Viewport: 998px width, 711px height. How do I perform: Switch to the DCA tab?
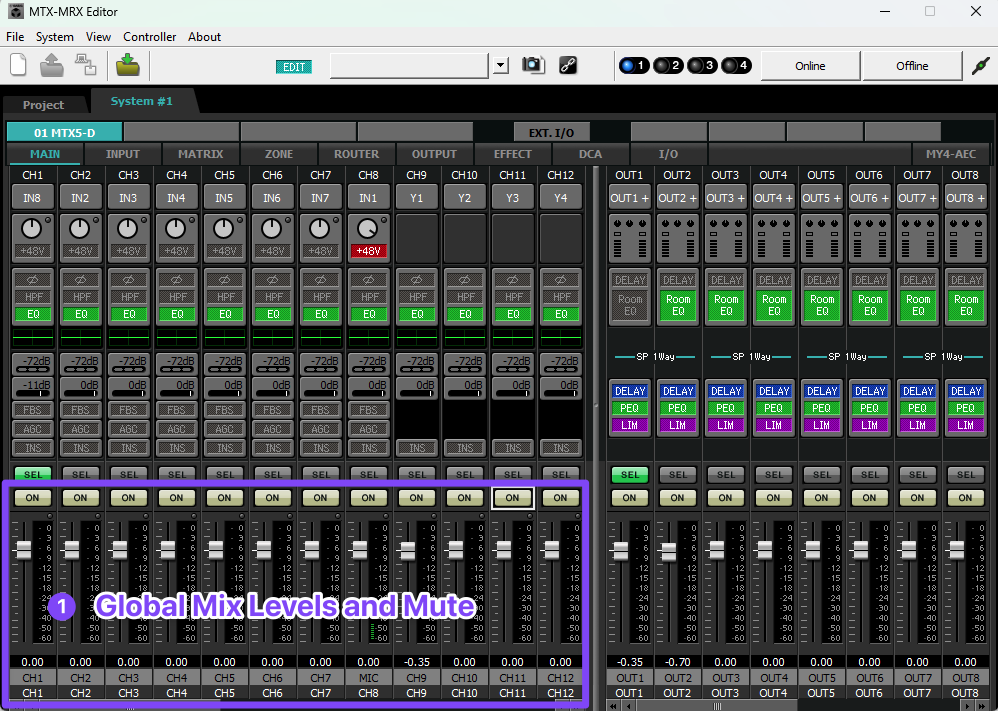(x=591, y=154)
